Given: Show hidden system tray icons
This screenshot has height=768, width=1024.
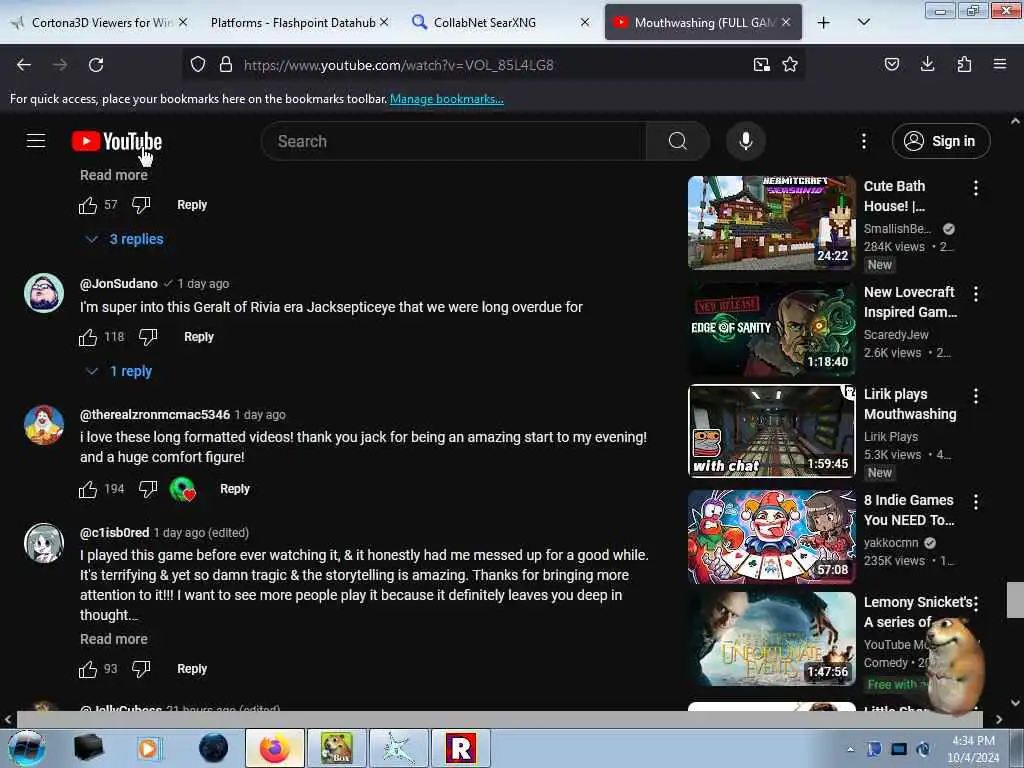Looking at the screenshot, I should tap(850, 749).
